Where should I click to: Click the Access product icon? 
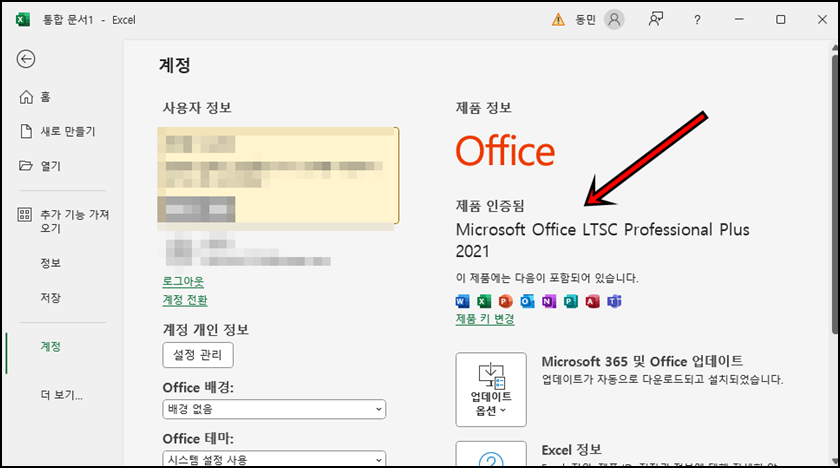pos(592,301)
